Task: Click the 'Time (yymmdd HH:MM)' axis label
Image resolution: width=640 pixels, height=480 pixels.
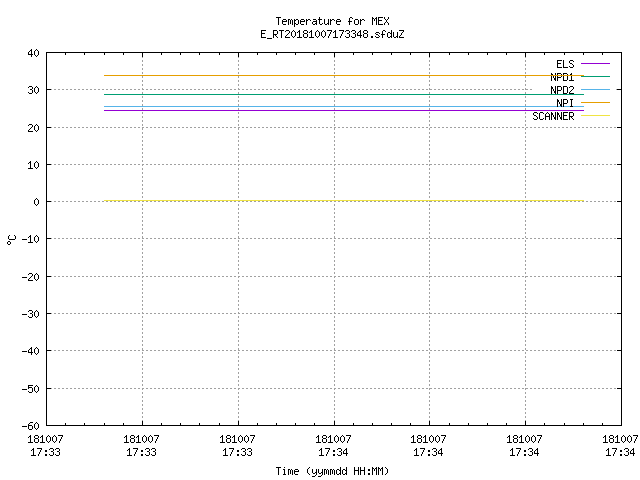Action: [x=332, y=471]
